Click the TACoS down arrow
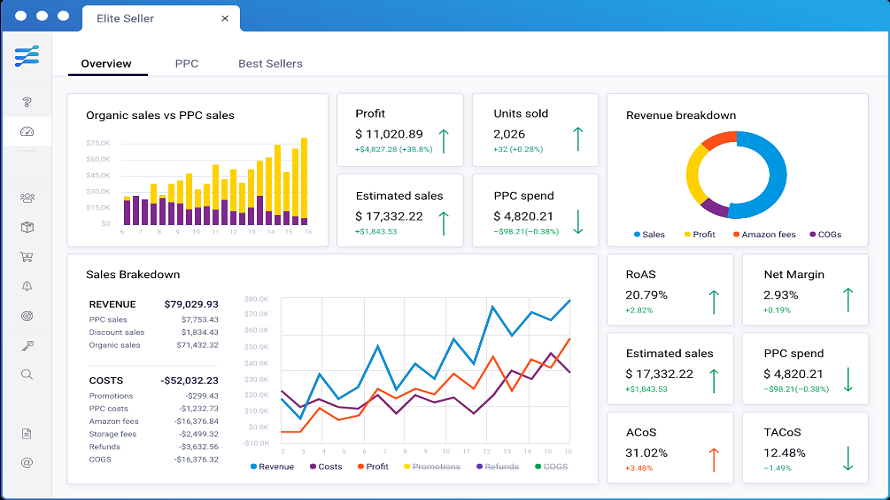The width and height of the screenshot is (890, 500). click(848, 459)
